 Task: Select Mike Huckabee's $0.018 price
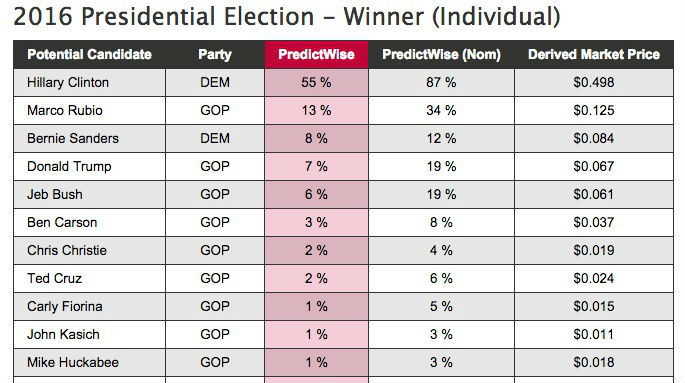(594, 362)
